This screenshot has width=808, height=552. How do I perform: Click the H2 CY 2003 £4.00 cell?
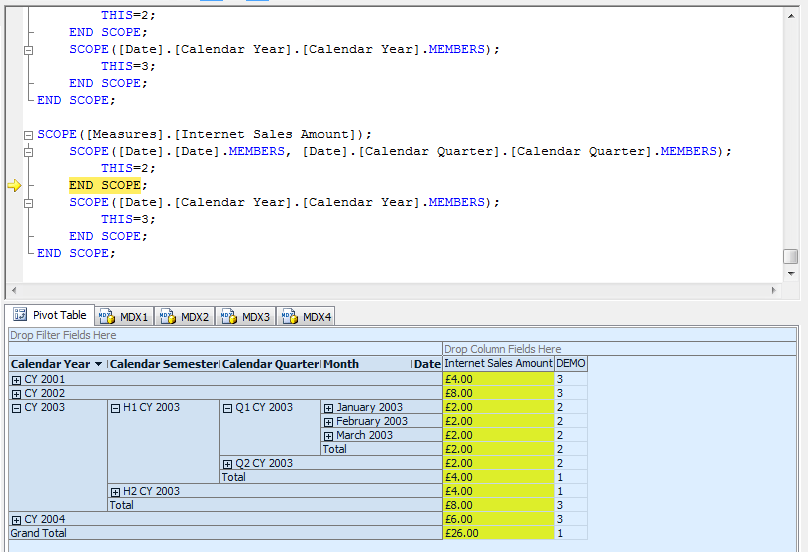pos(498,491)
